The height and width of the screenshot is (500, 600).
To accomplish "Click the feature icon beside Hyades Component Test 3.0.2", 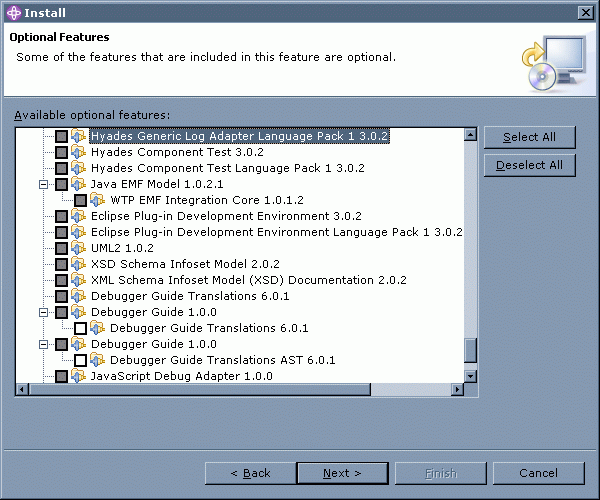I will (78, 152).
